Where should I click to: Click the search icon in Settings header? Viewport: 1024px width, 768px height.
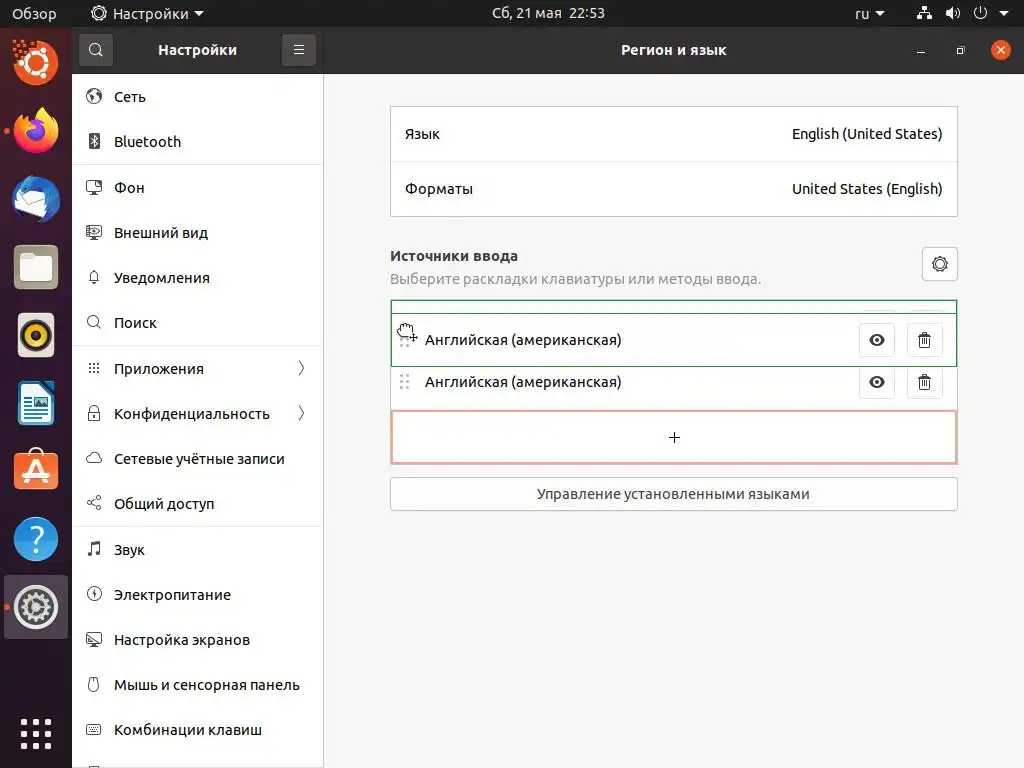[95, 50]
